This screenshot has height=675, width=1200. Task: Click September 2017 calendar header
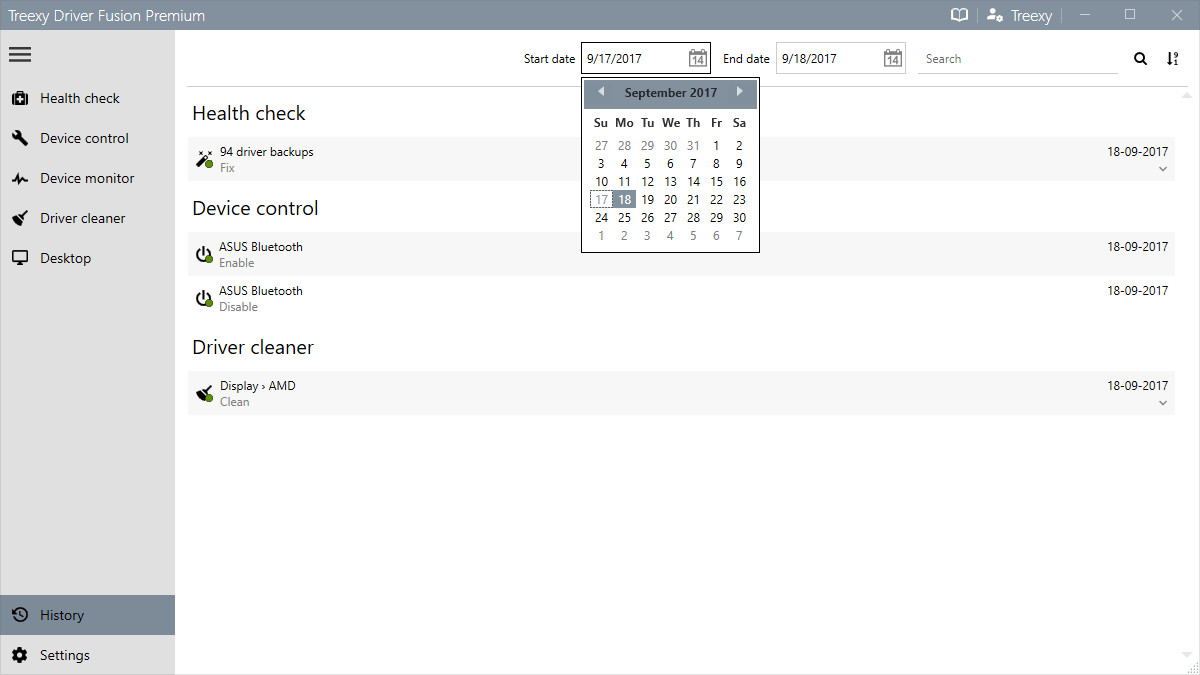670,92
